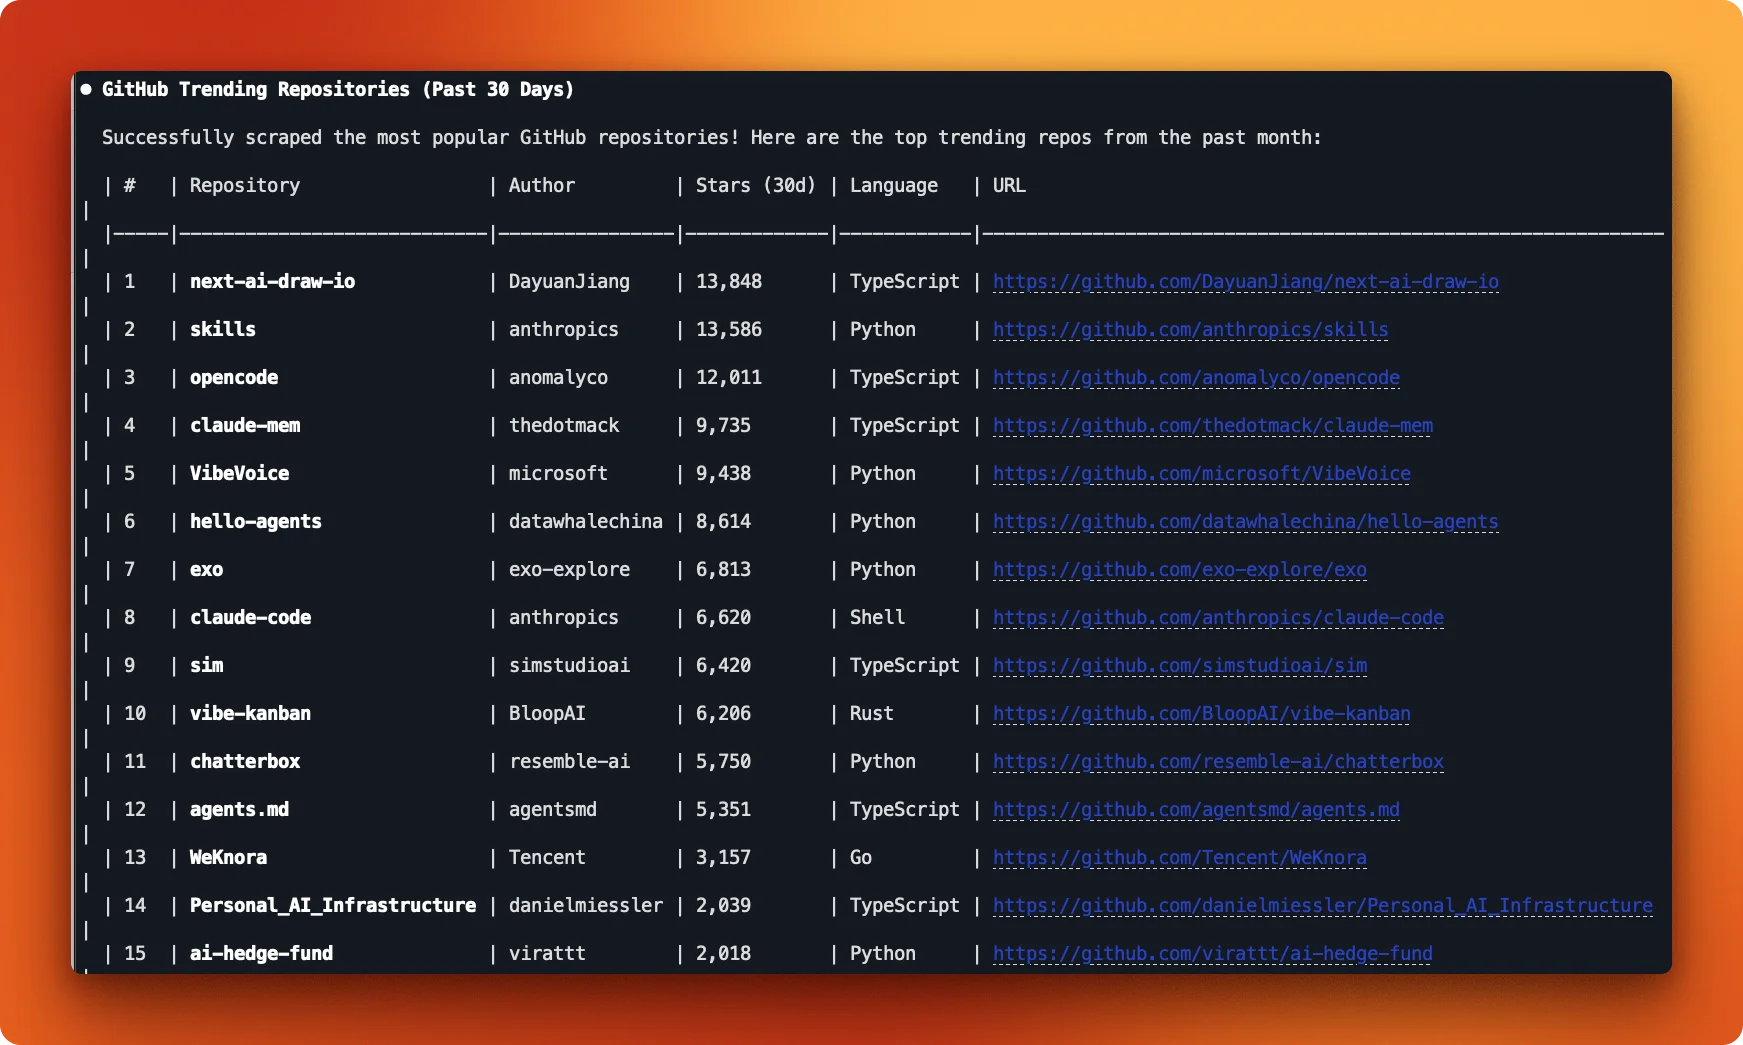
Task: Visit the ai-hedge-fund GitHub link
Action: pos(1211,953)
